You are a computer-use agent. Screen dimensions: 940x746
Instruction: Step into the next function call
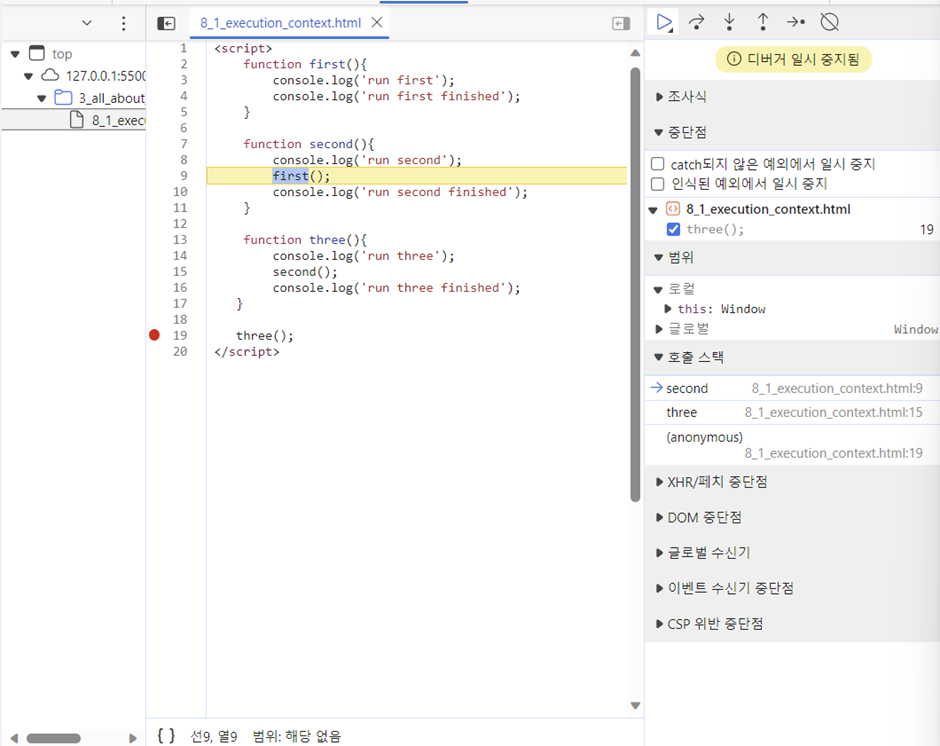730,23
